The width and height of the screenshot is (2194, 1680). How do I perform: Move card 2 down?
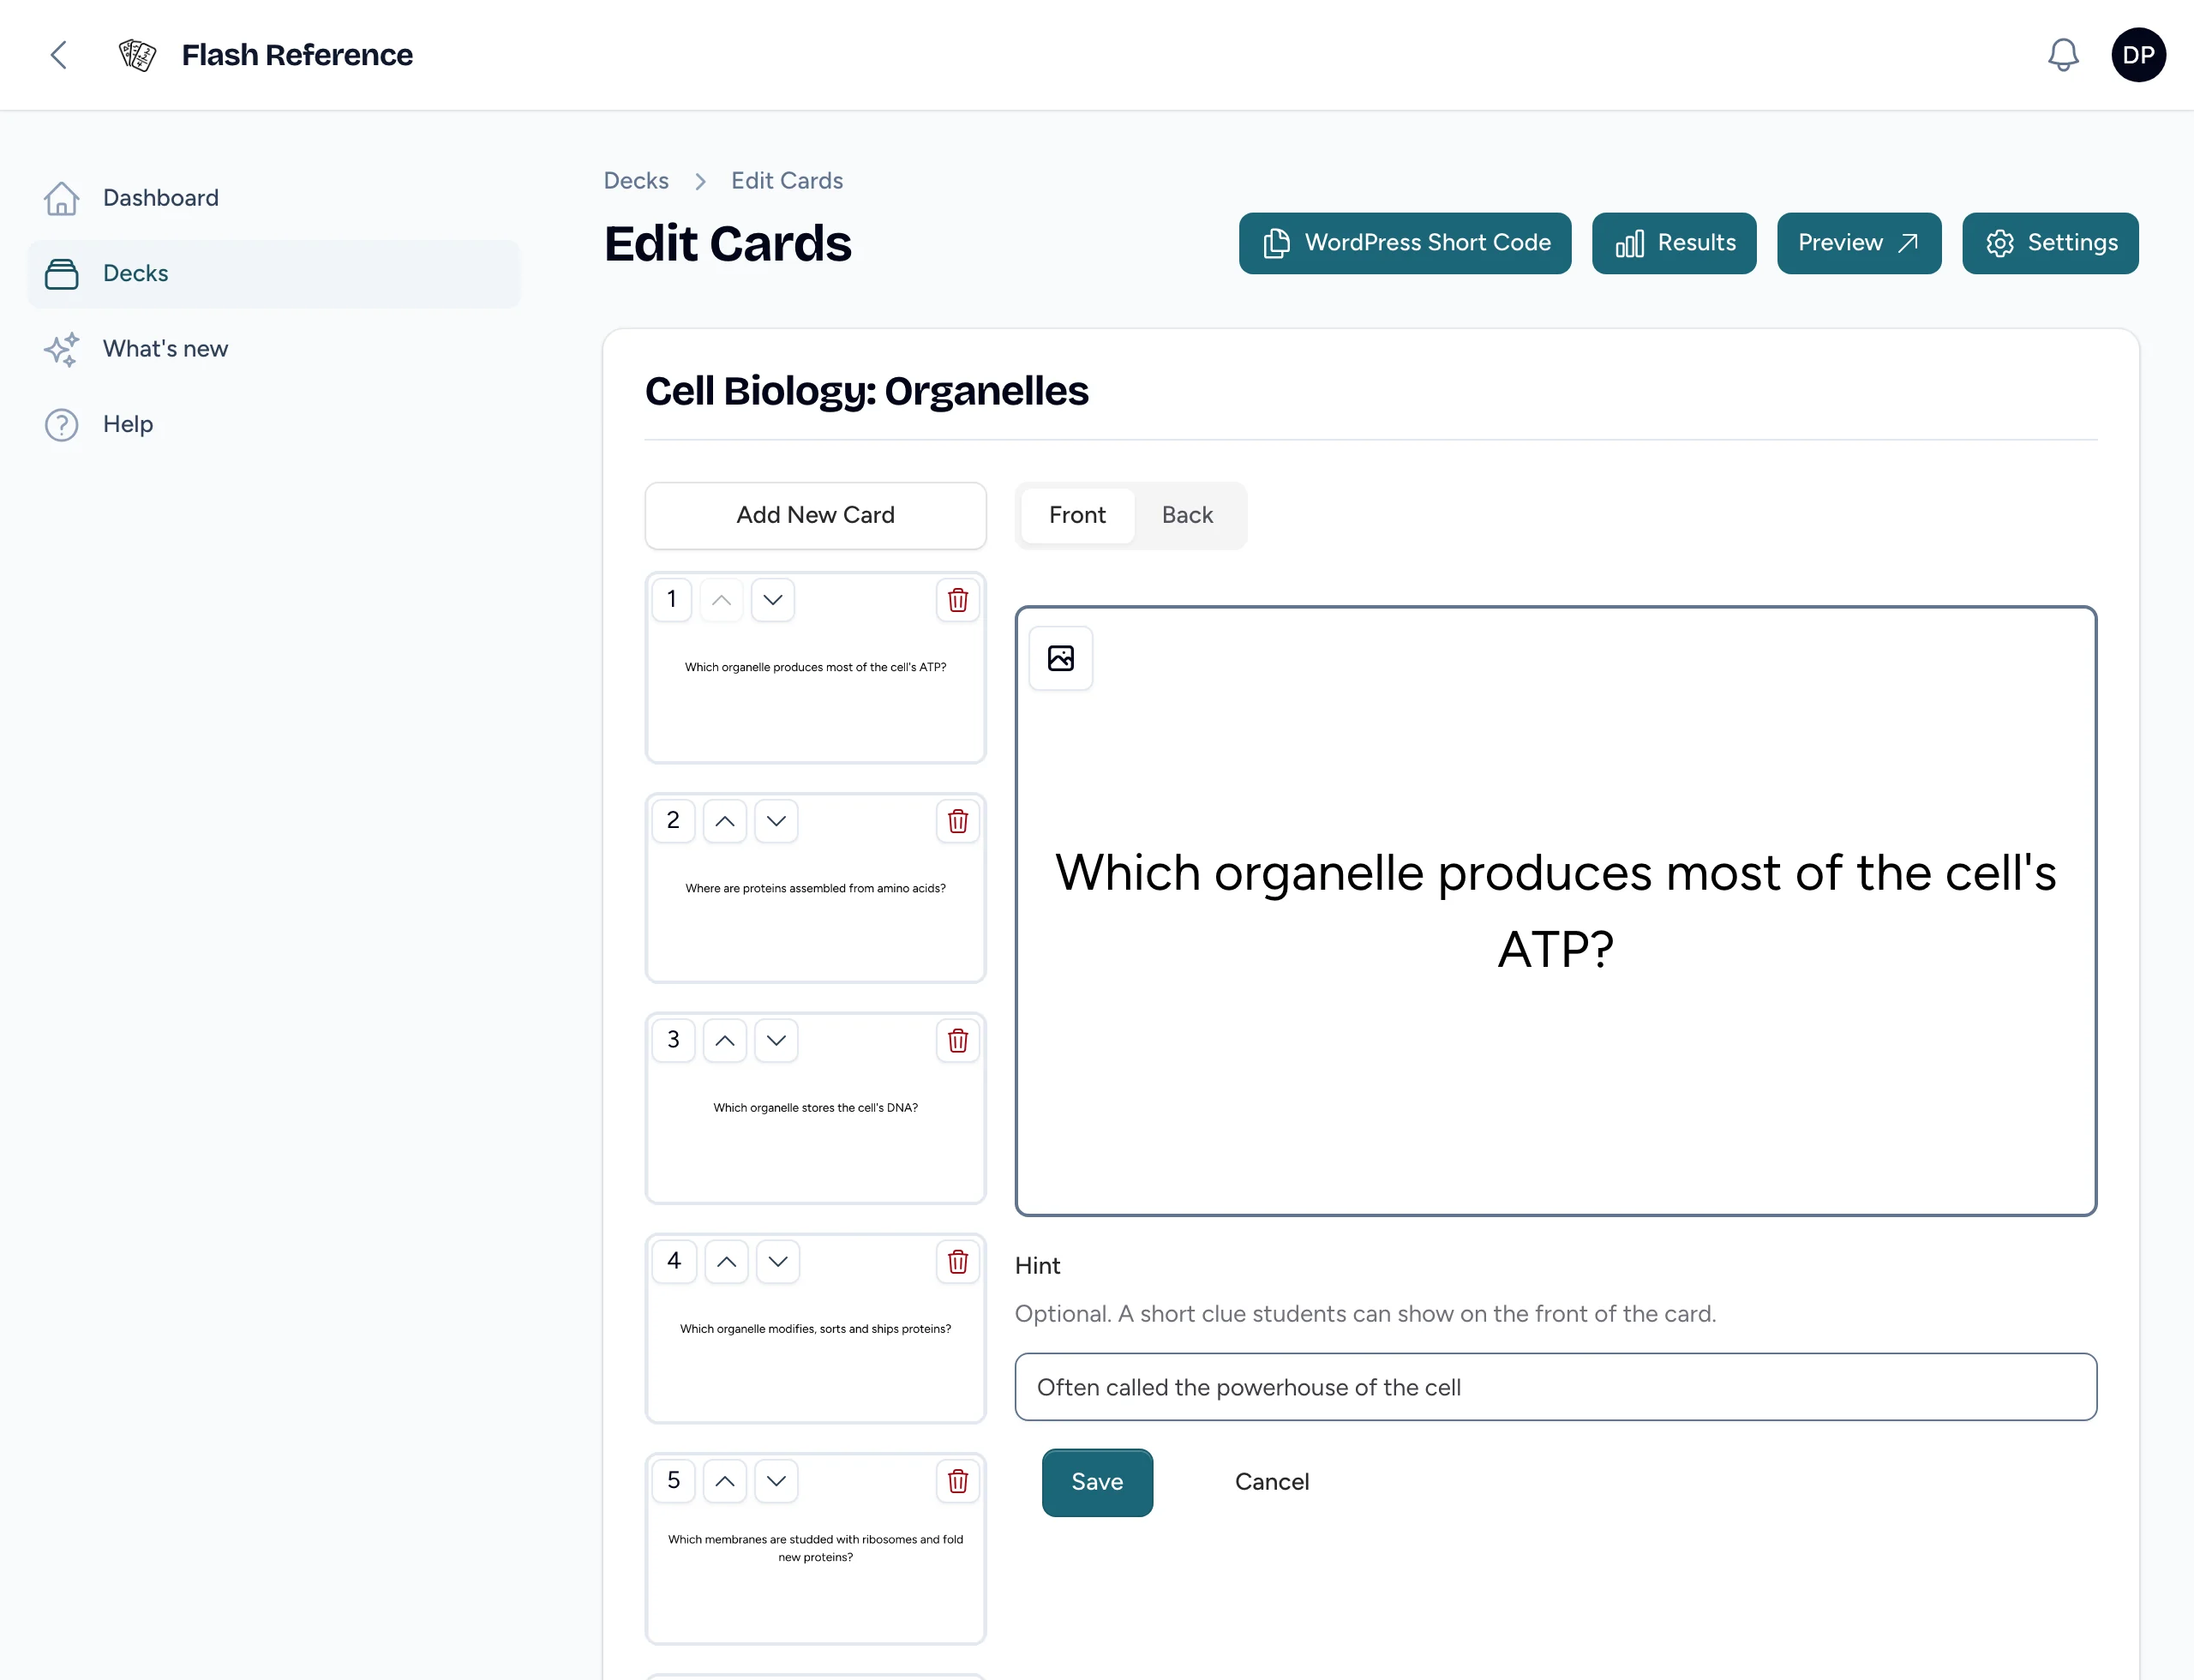click(x=776, y=821)
